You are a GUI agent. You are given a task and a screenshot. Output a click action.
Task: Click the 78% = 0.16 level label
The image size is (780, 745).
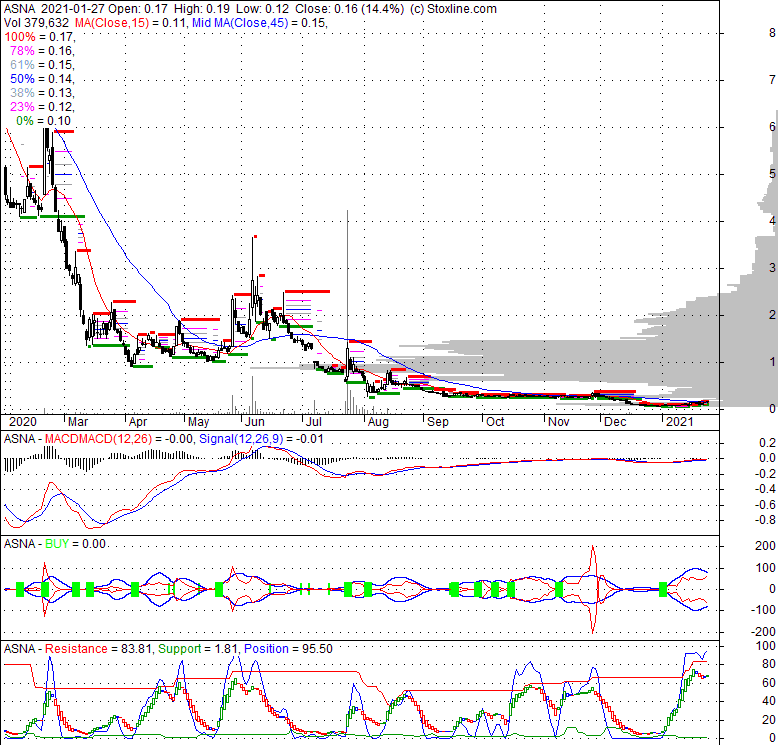42,51
